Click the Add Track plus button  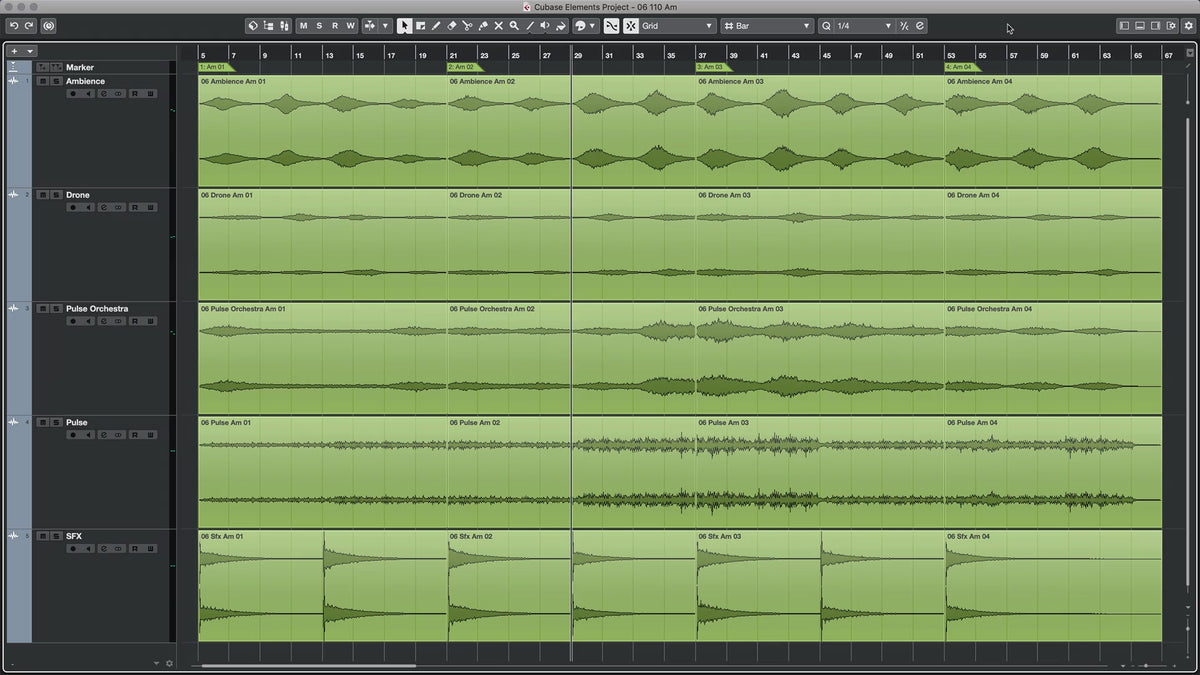point(14,51)
